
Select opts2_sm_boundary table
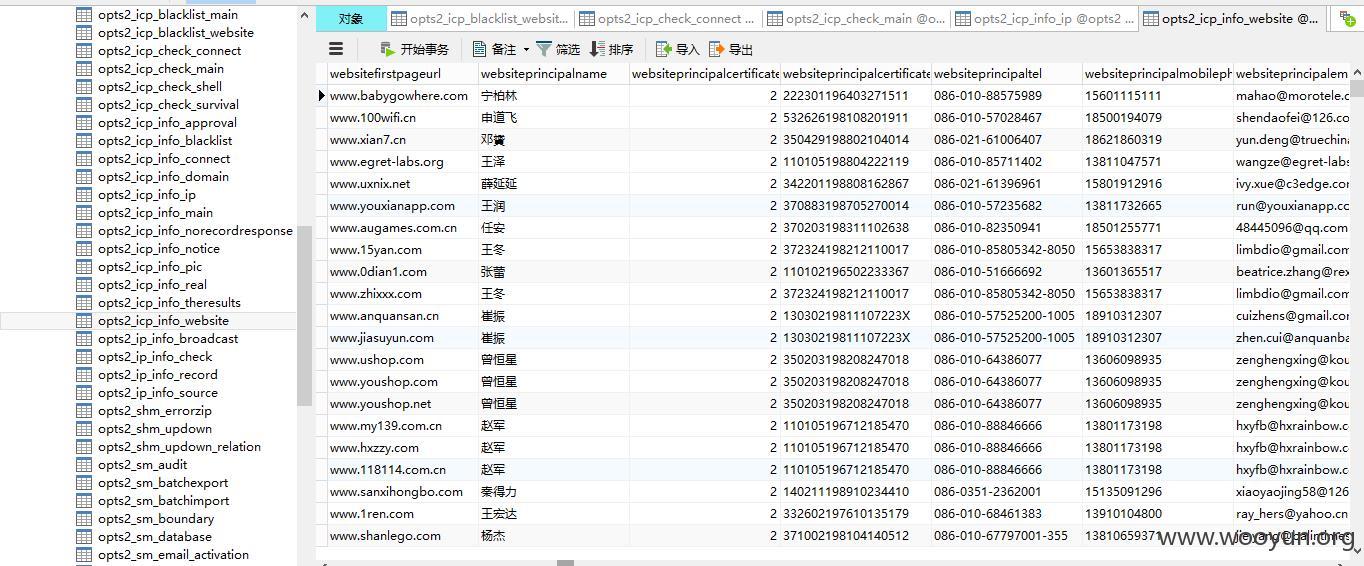pos(156,519)
